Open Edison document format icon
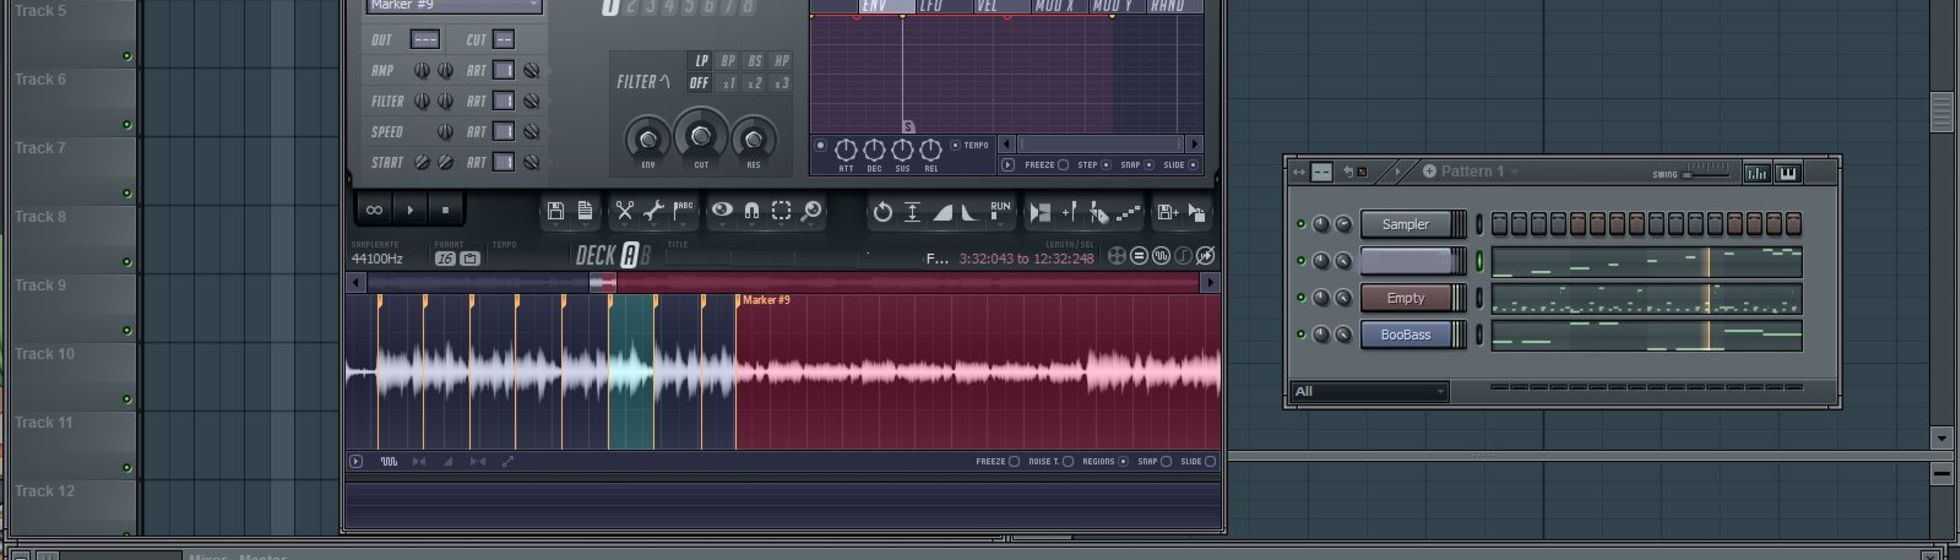1960x560 pixels. tap(585, 211)
